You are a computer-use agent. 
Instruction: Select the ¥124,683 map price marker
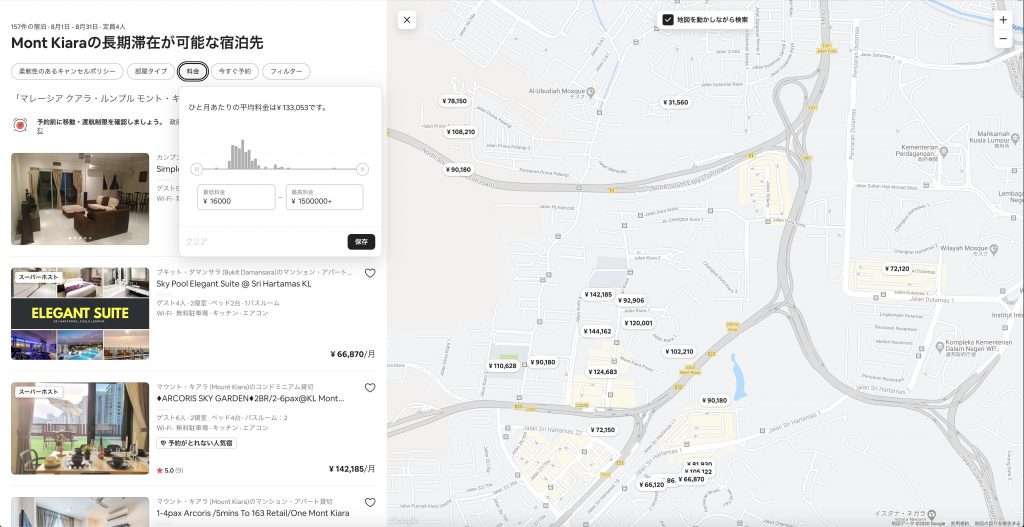point(603,372)
